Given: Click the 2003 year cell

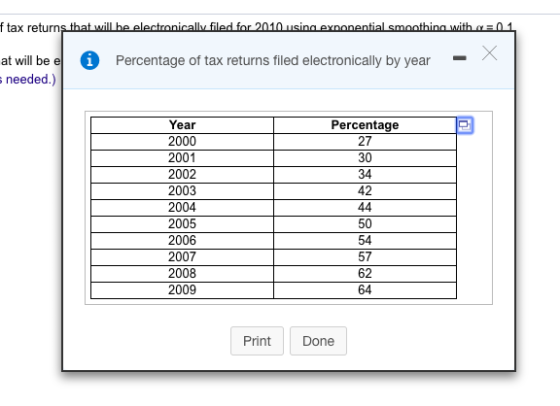Looking at the screenshot, I should click(182, 191).
